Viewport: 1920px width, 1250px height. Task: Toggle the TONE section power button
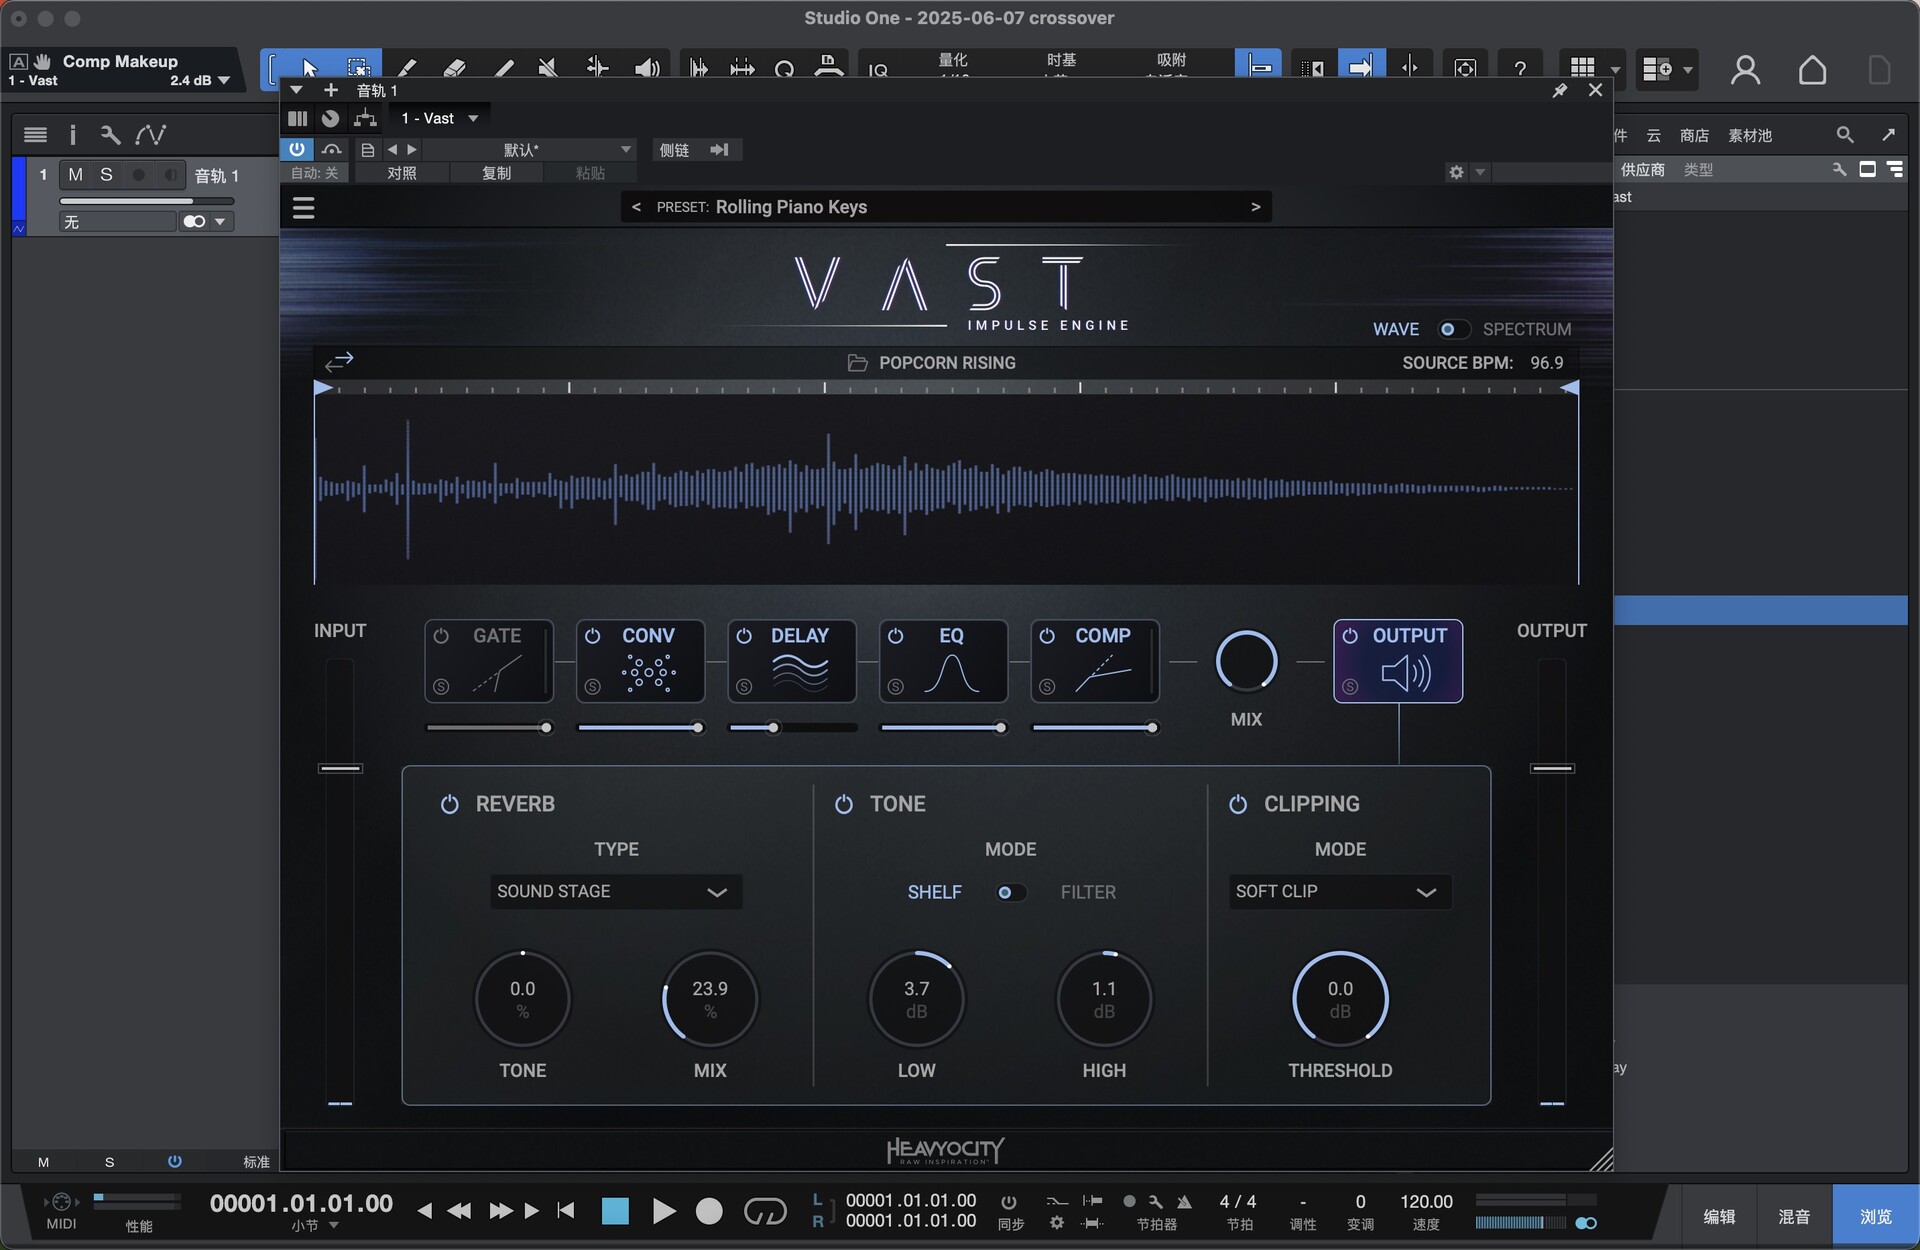click(844, 804)
